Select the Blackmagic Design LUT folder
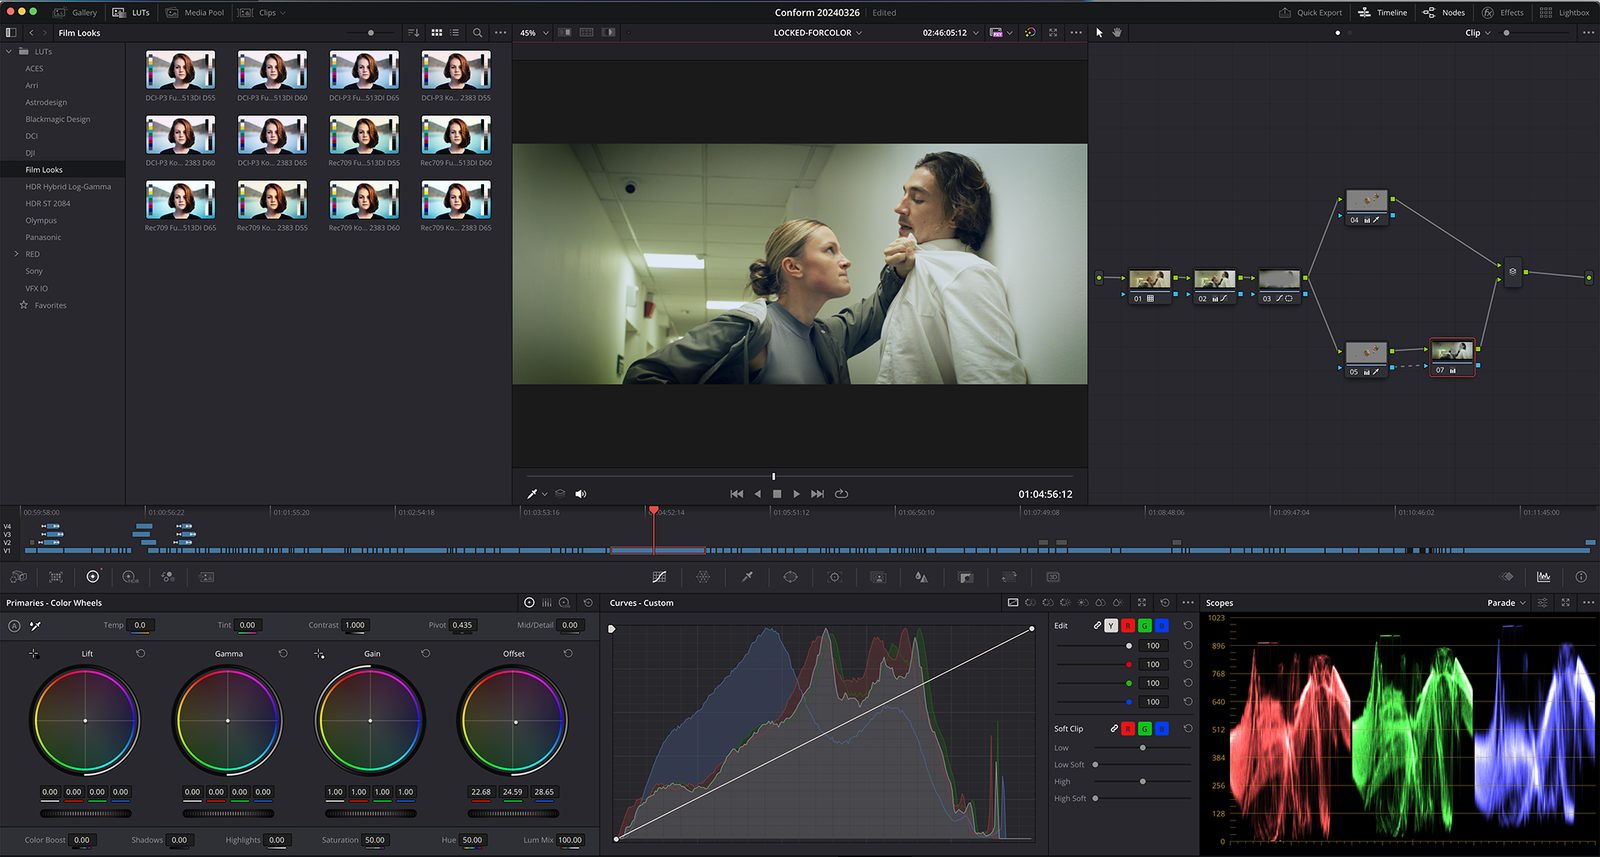The width and height of the screenshot is (1600, 857). coord(58,119)
